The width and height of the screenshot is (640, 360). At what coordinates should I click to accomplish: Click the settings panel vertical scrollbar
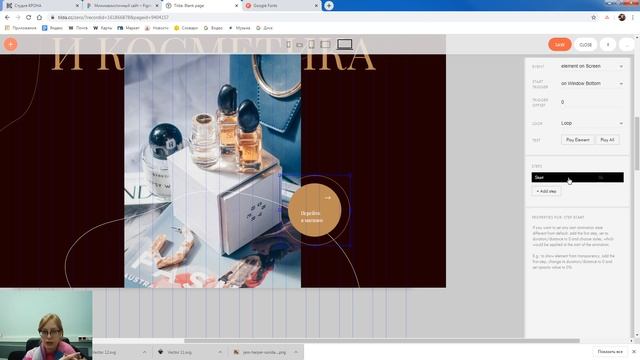point(637,143)
